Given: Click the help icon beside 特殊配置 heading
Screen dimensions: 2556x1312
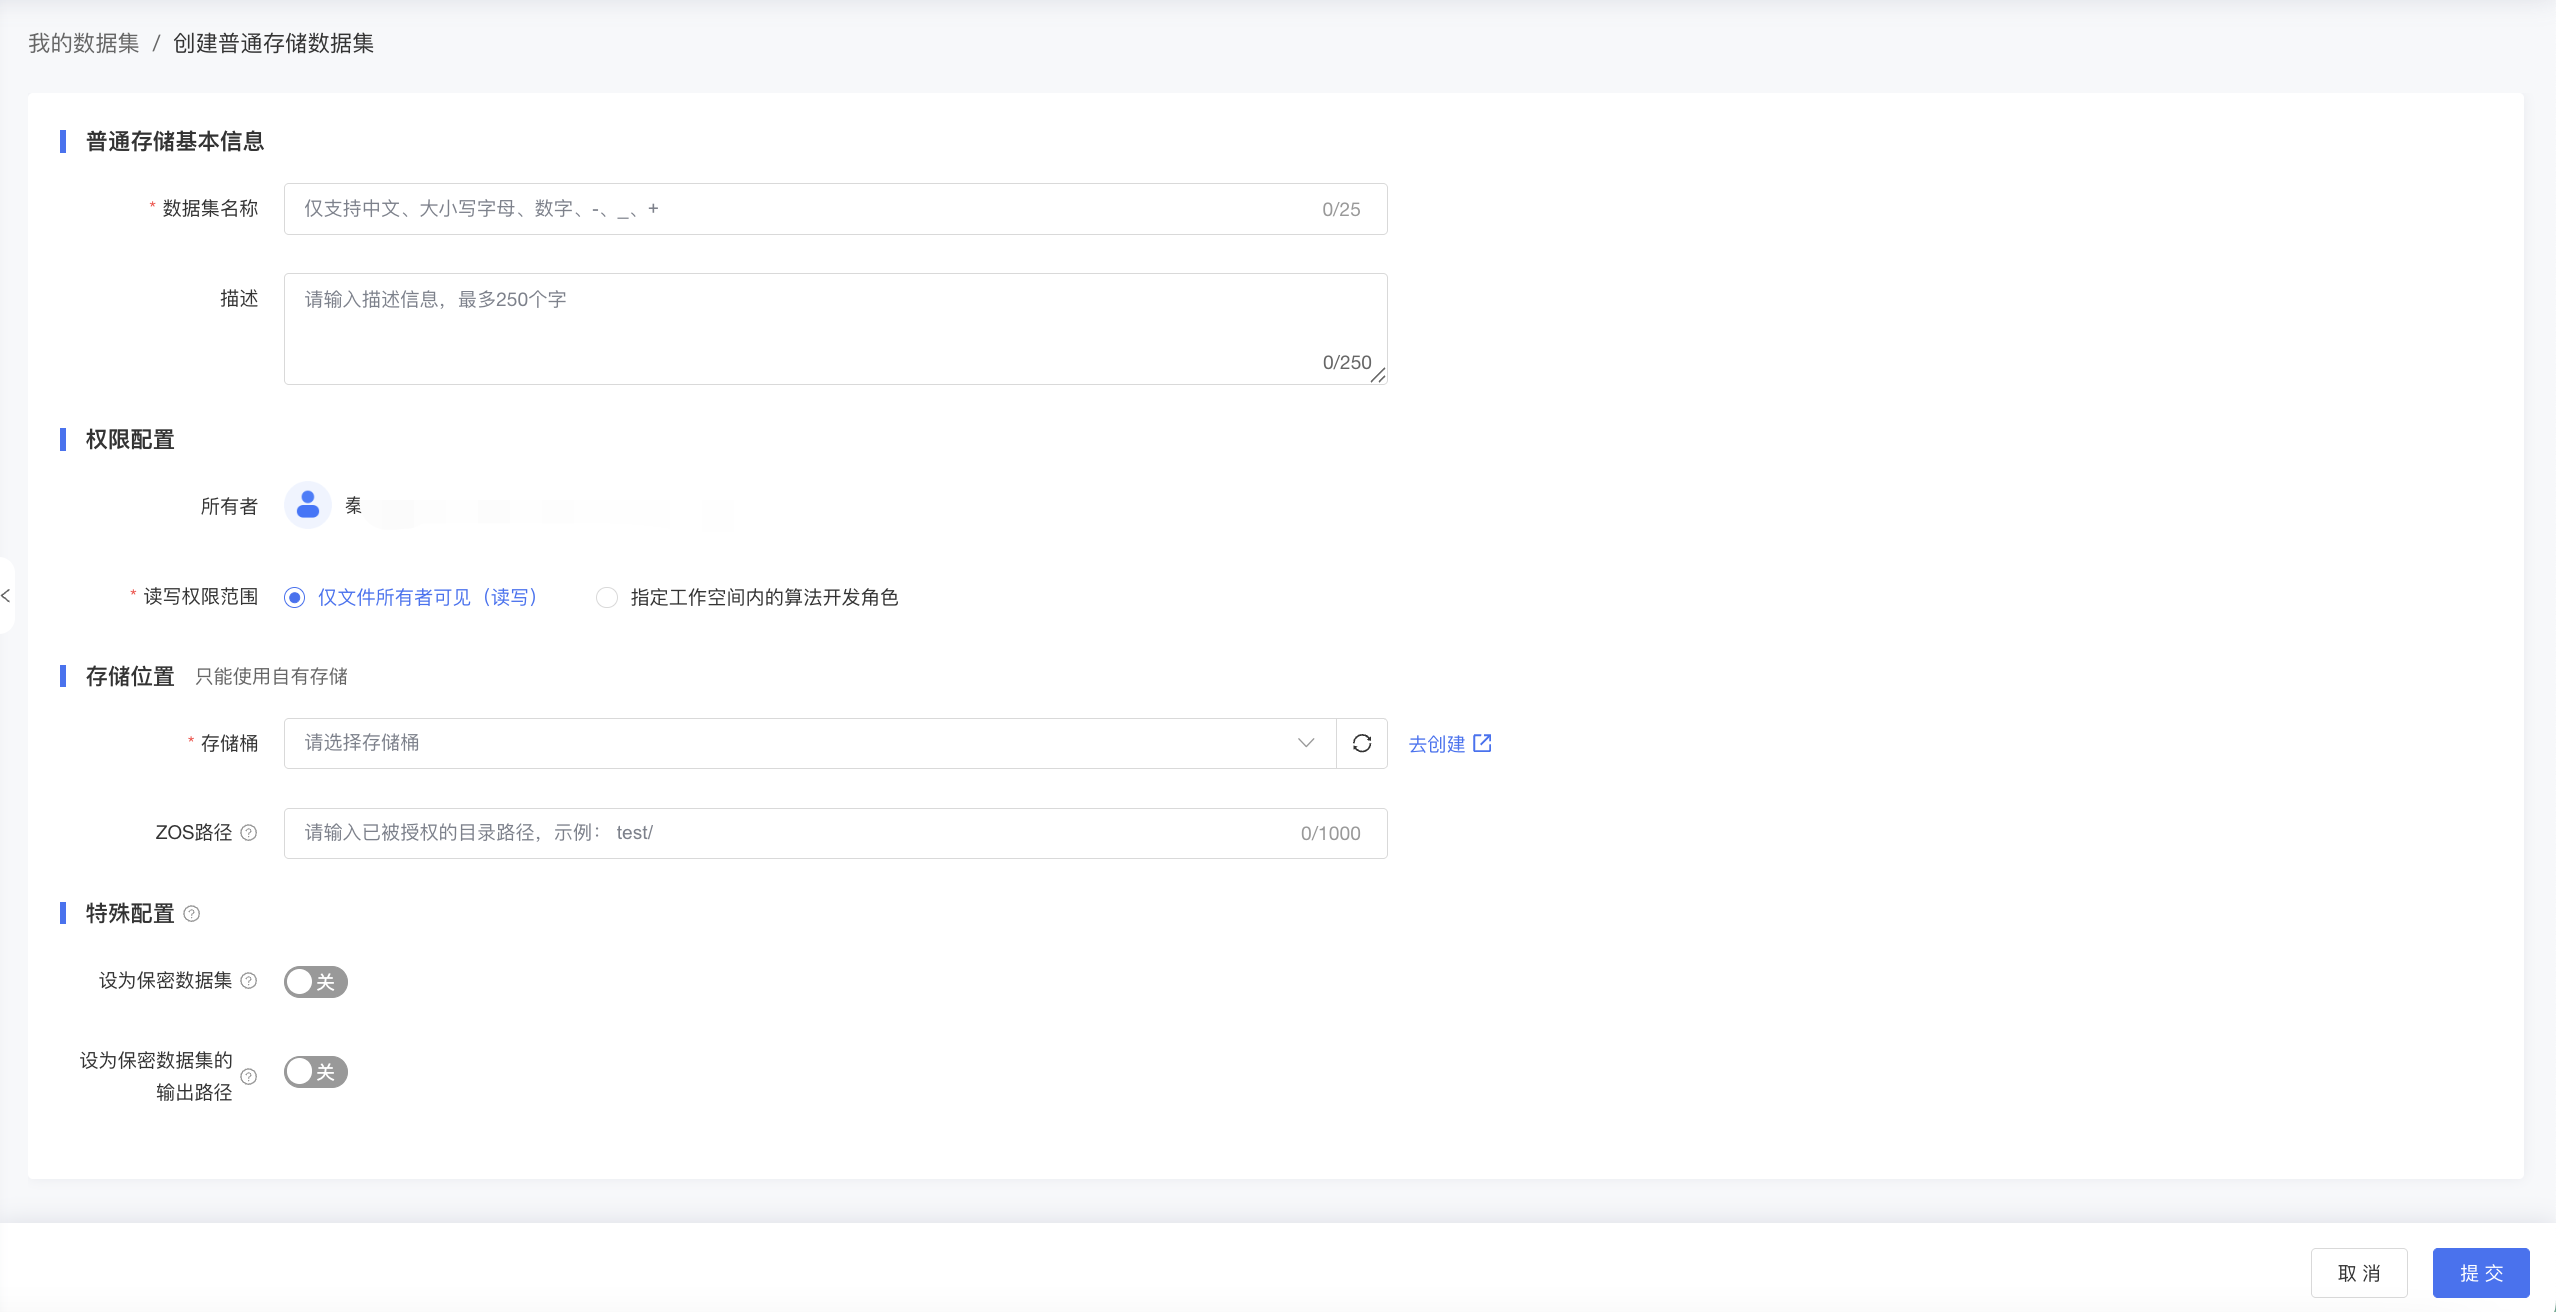Looking at the screenshot, I should (x=192, y=913).
